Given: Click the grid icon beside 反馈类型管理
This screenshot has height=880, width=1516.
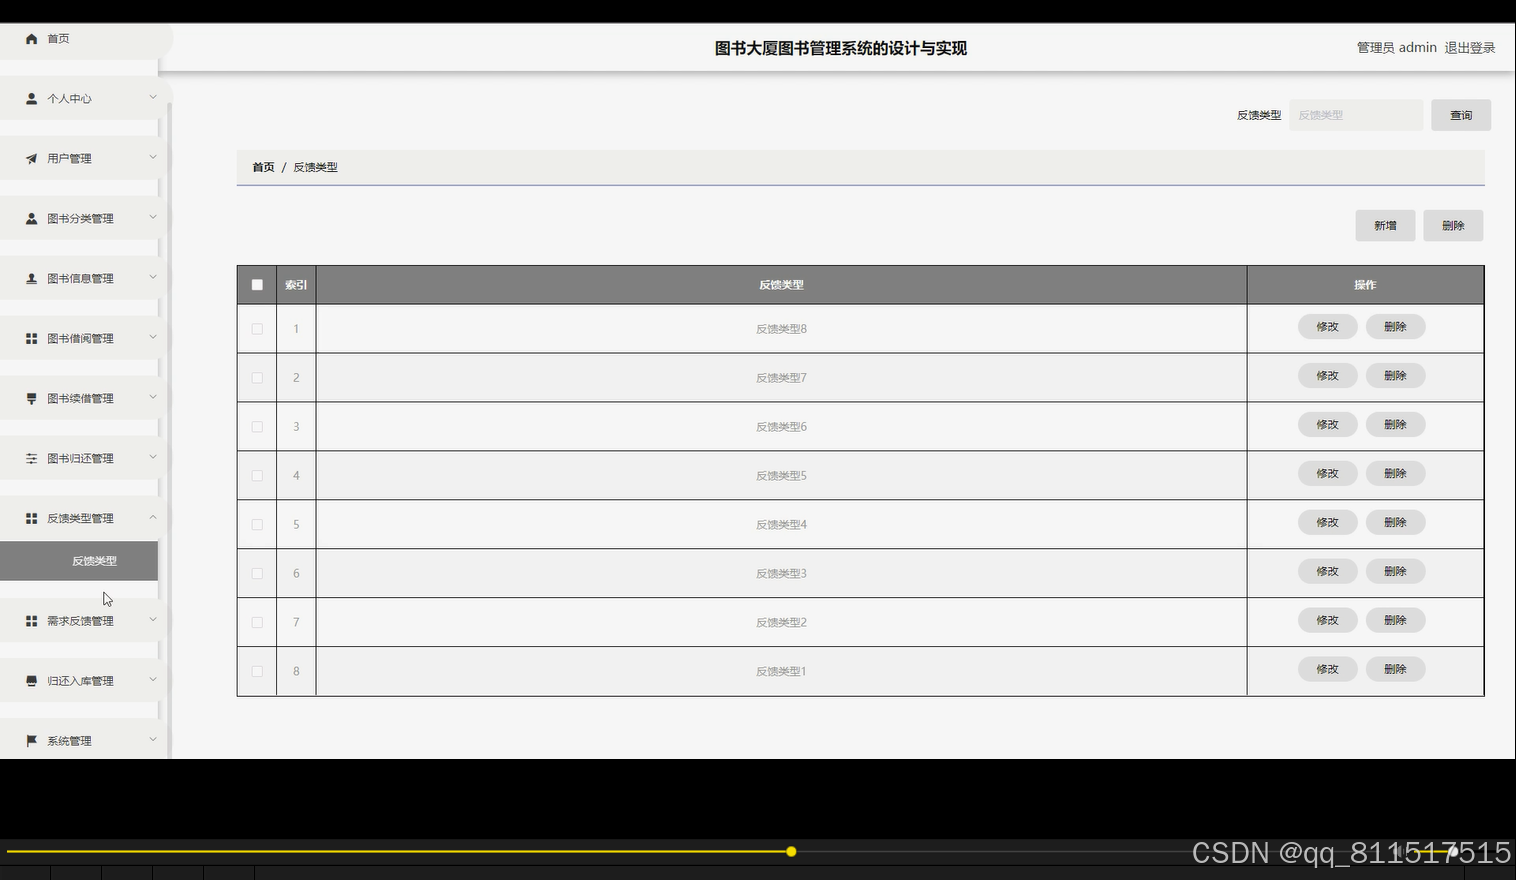Looking at the screenshot, I should pos(31,519).
